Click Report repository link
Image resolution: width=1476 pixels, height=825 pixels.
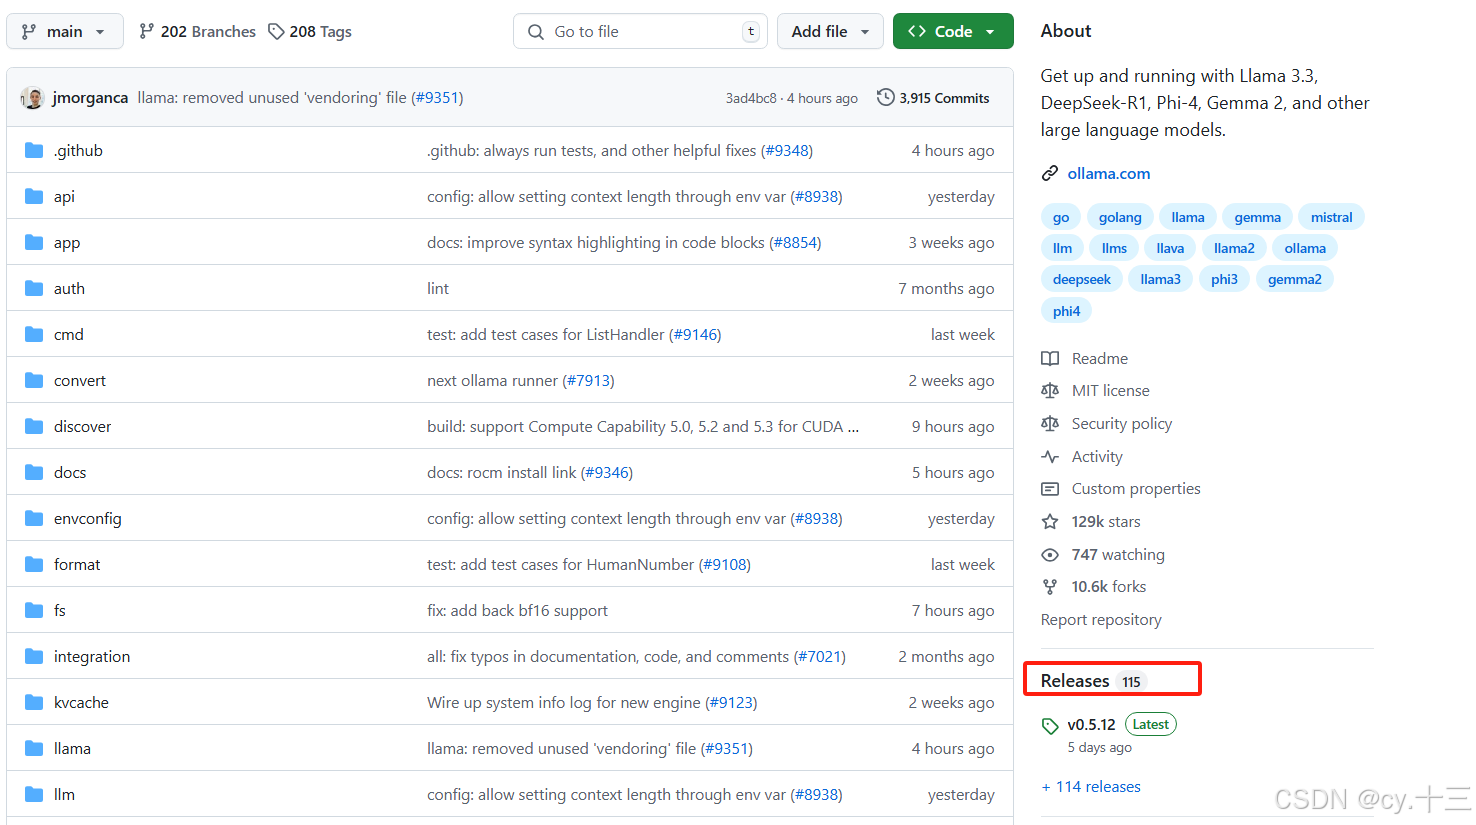[1101, 620]
